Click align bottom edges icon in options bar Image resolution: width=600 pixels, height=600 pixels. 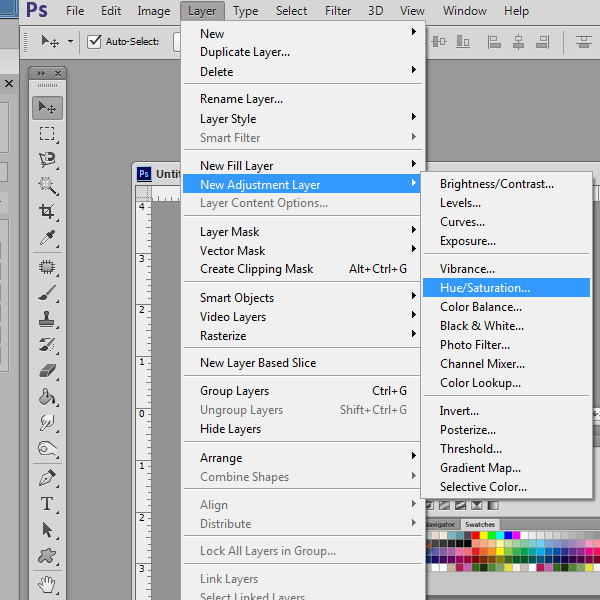click(463, 41)
